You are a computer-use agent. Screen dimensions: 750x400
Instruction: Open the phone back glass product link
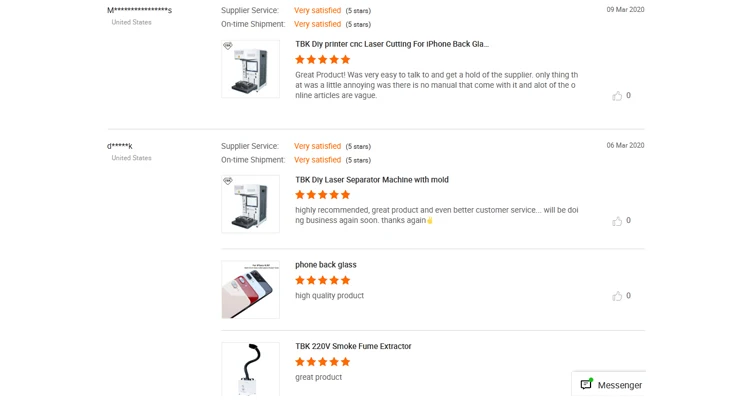pos(325,265)
